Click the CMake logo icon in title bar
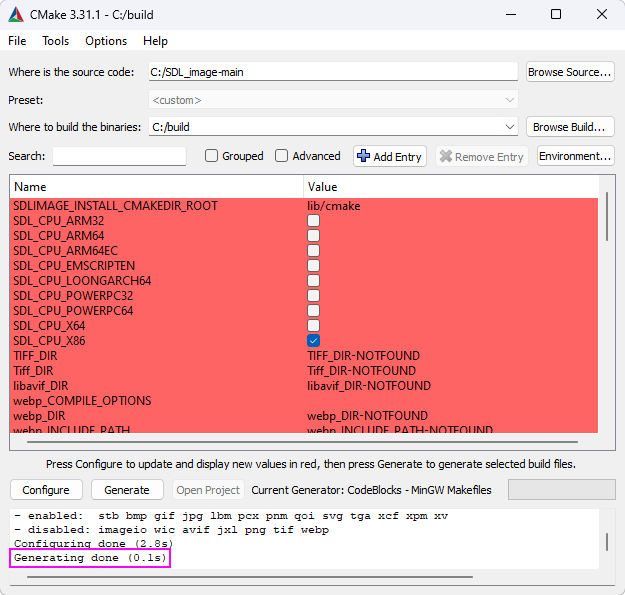Image resolution: width=625 pixels, height=595 pixels. click(16, 15)
